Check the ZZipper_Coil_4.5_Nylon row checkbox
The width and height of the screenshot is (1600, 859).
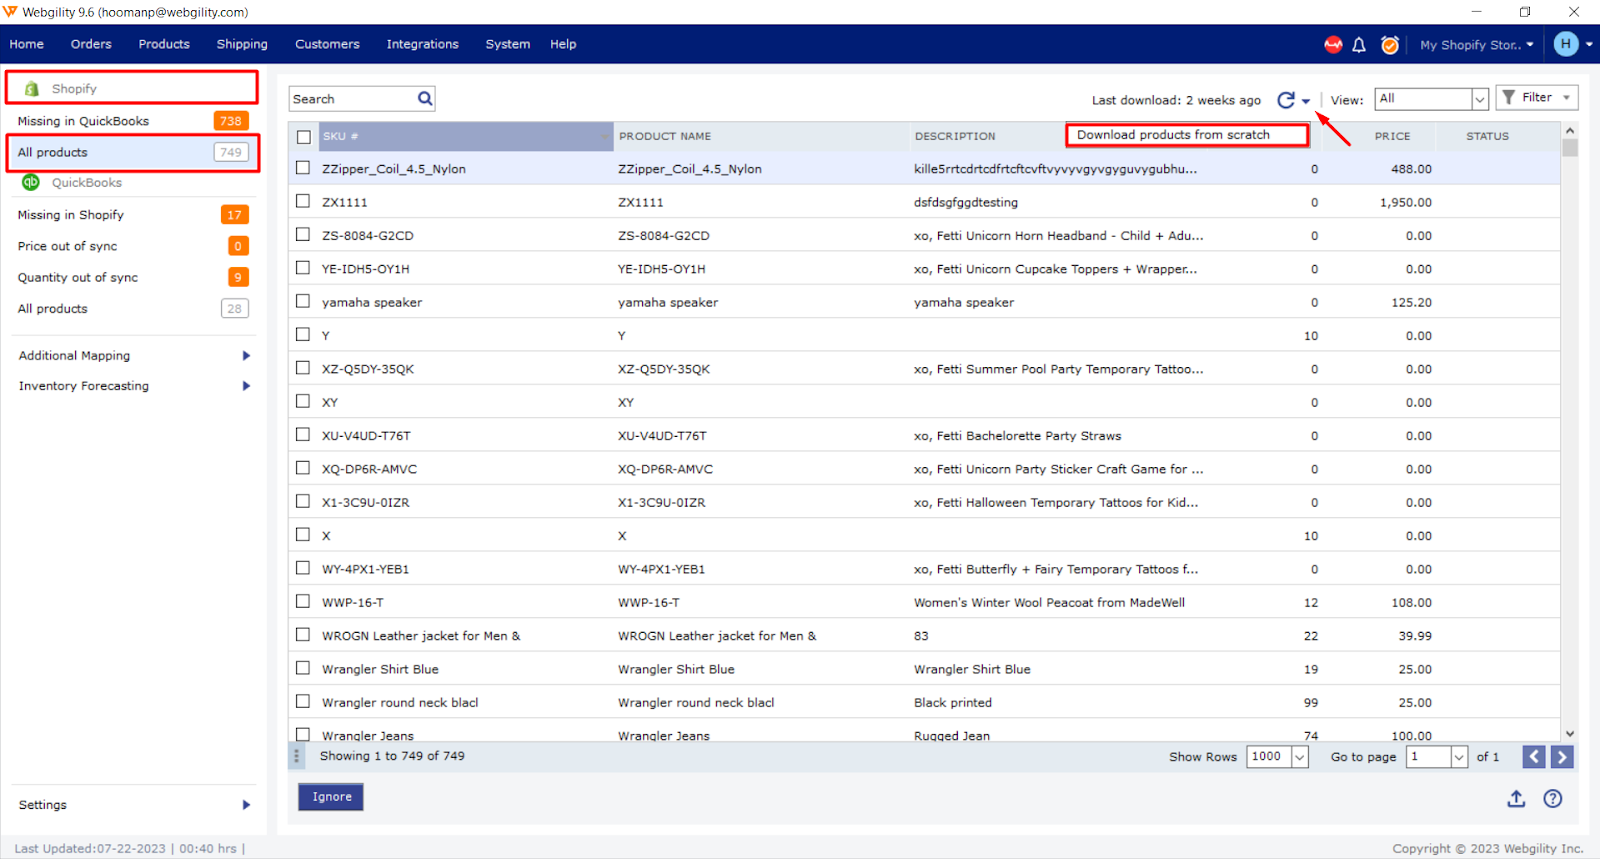(303, 168)
